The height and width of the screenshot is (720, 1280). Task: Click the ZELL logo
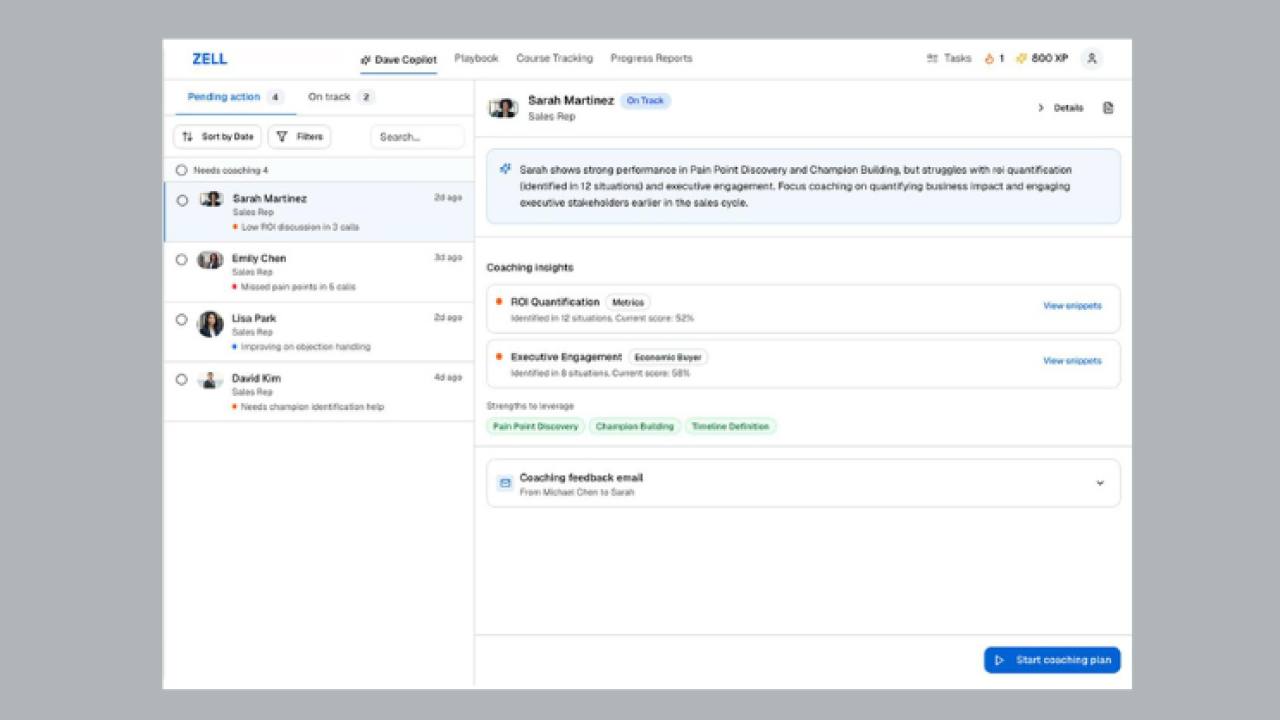(x=209, y=59)
